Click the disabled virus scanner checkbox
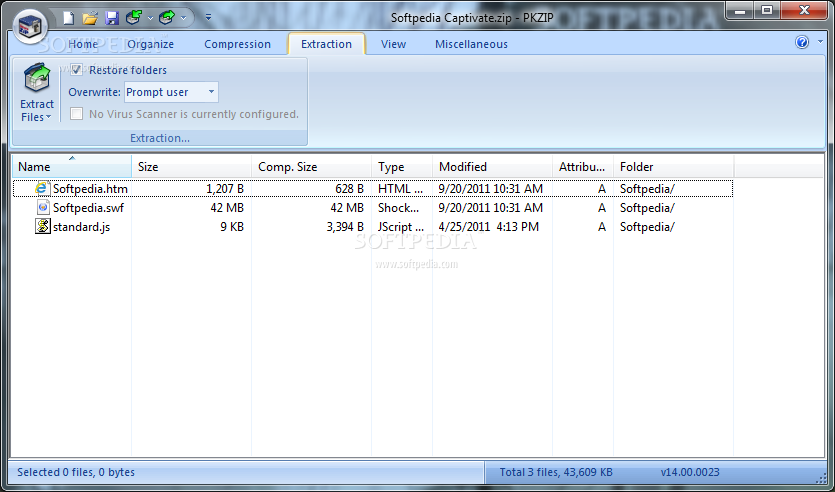 click(x=77, y=114)
